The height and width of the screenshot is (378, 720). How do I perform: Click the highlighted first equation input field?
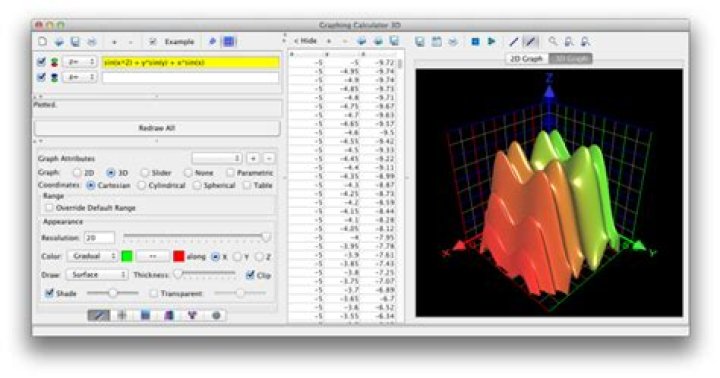(x=190, y=62)
